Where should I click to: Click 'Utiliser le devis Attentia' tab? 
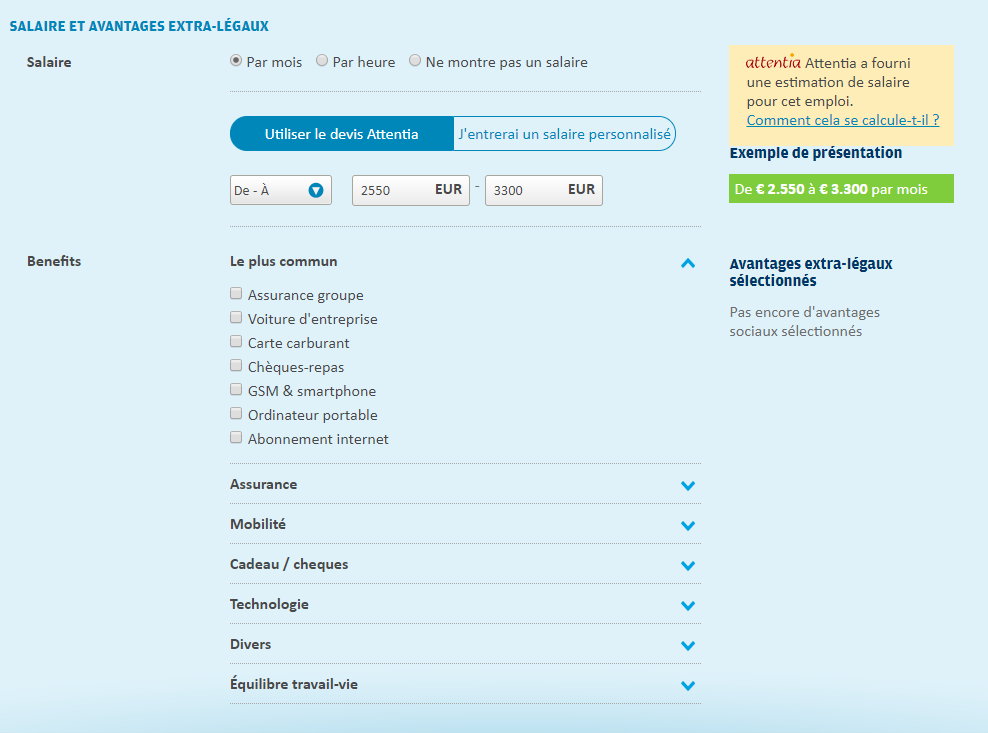point(342,134)
